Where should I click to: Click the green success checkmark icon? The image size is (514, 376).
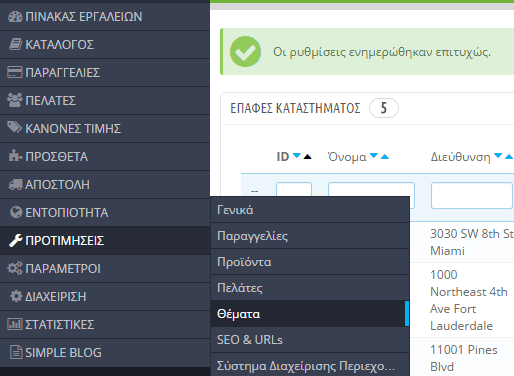(x=245, y=52)
